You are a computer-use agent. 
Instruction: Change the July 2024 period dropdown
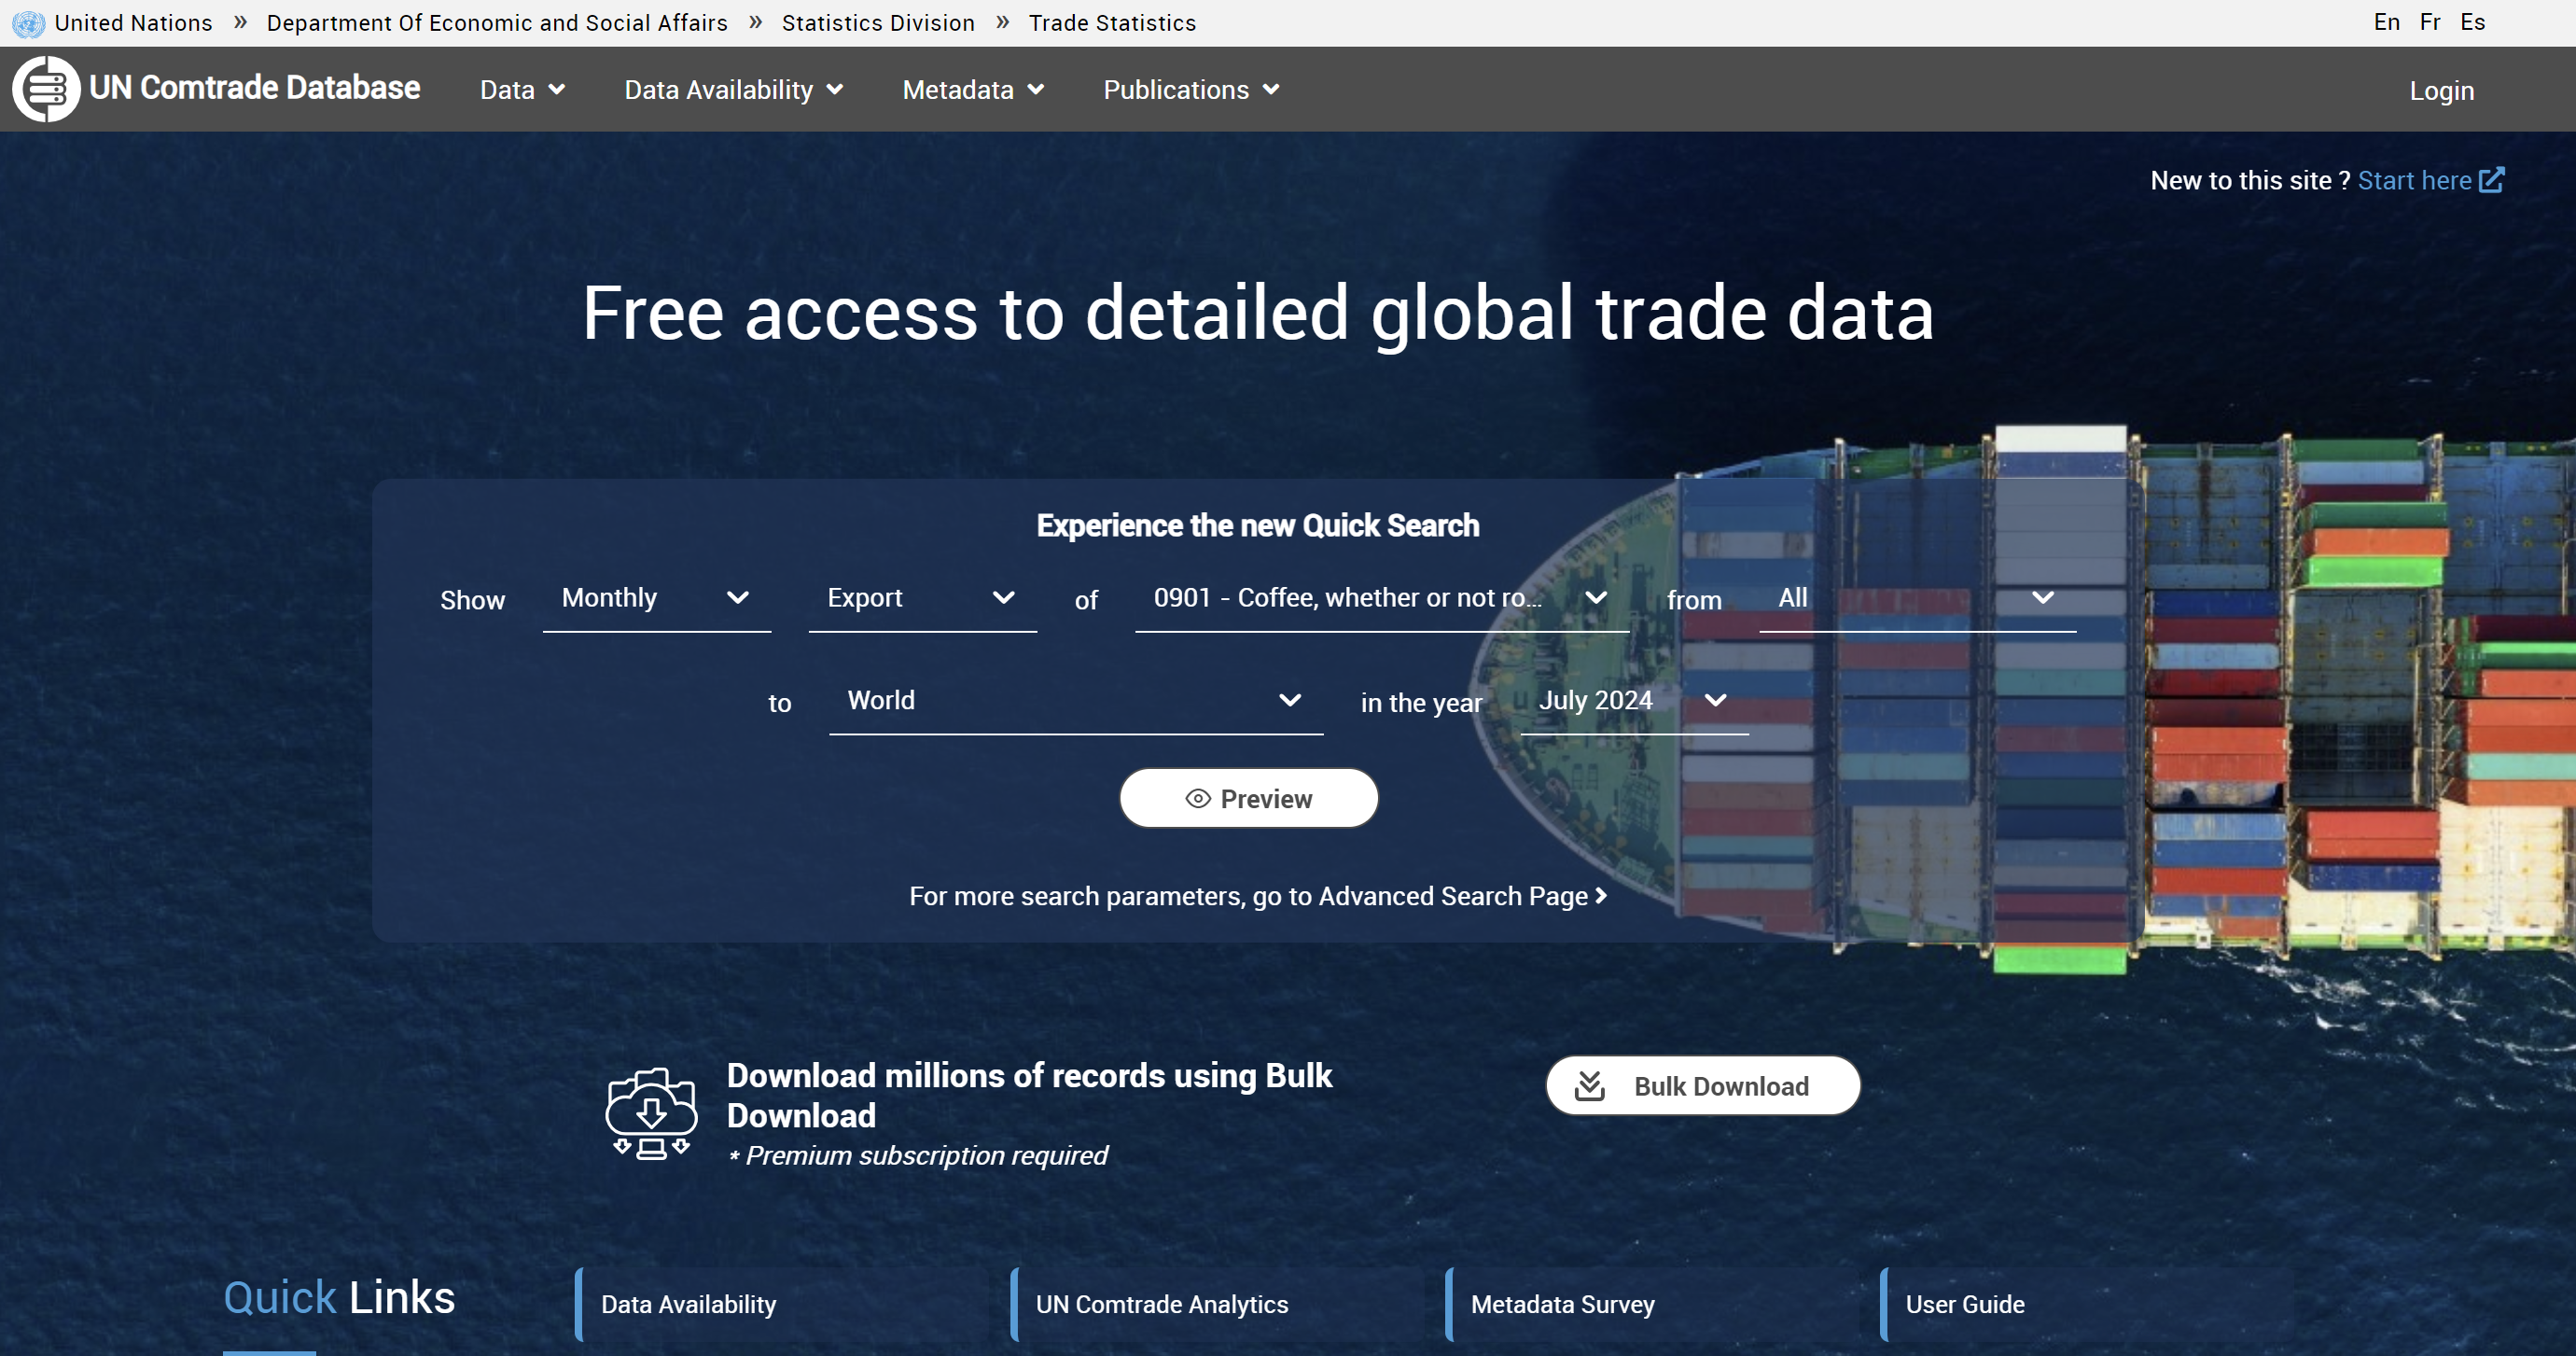coord(1633,700)
